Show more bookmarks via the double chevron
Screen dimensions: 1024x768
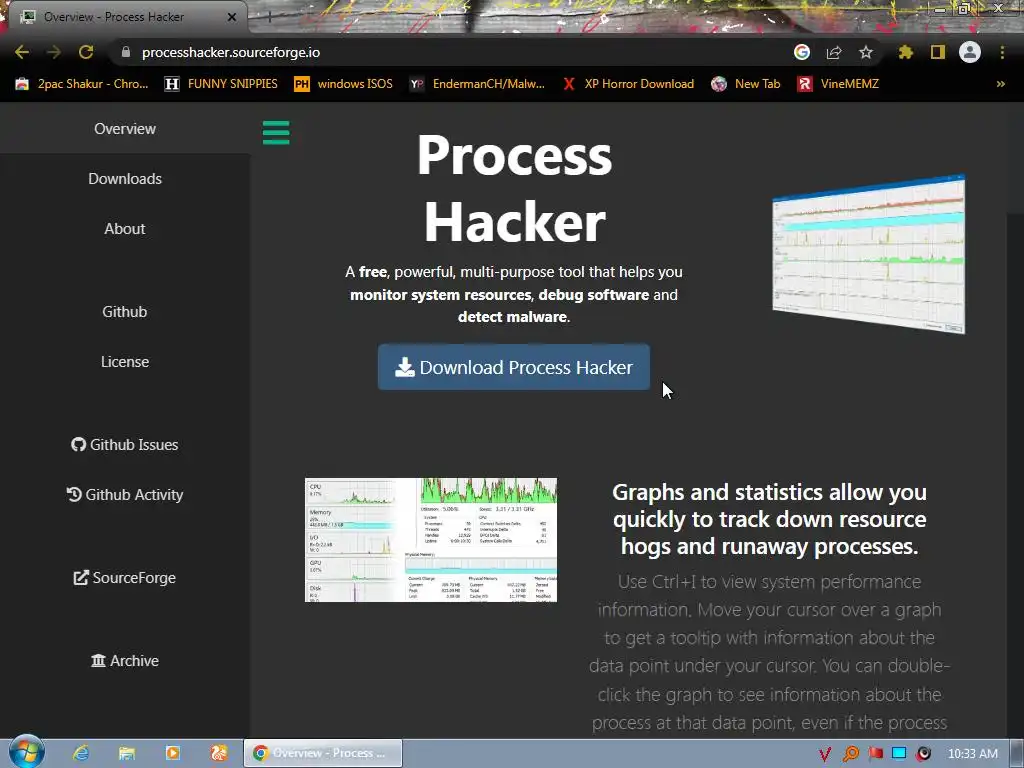(x=1000, y=84)
